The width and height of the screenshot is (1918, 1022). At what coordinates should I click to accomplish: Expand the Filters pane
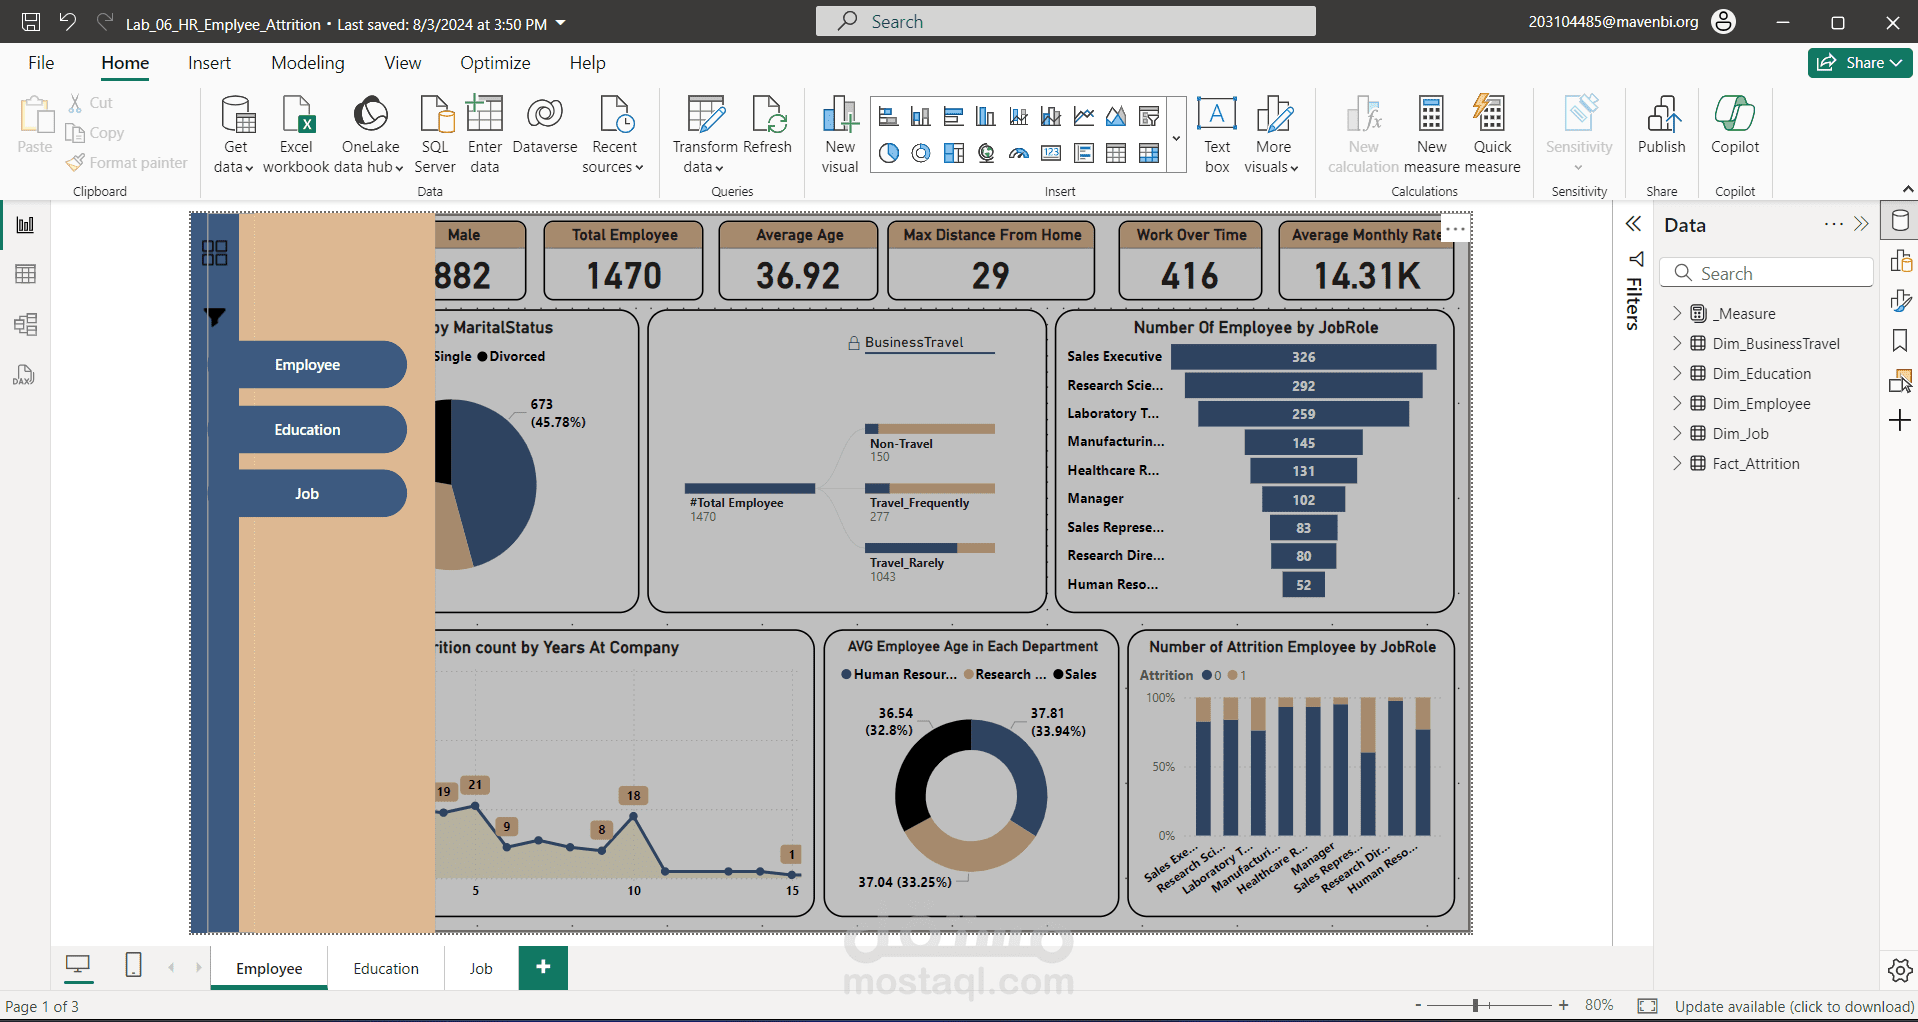[x=1633, y=224]
